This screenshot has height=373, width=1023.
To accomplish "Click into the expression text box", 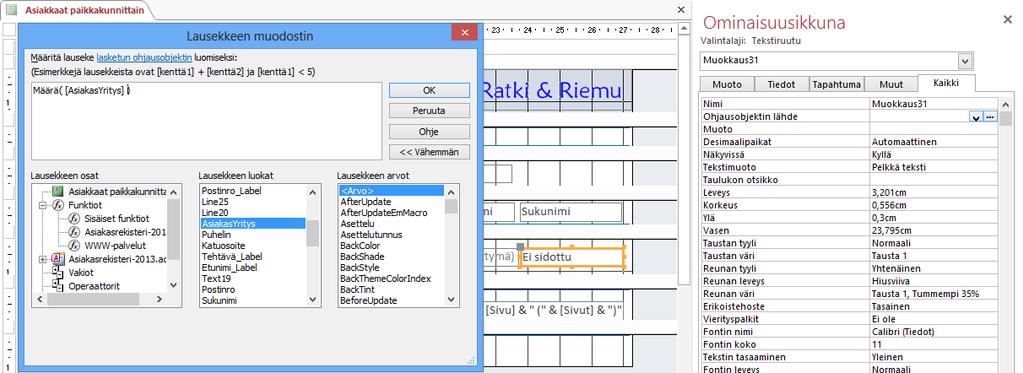I will point(206,121).
